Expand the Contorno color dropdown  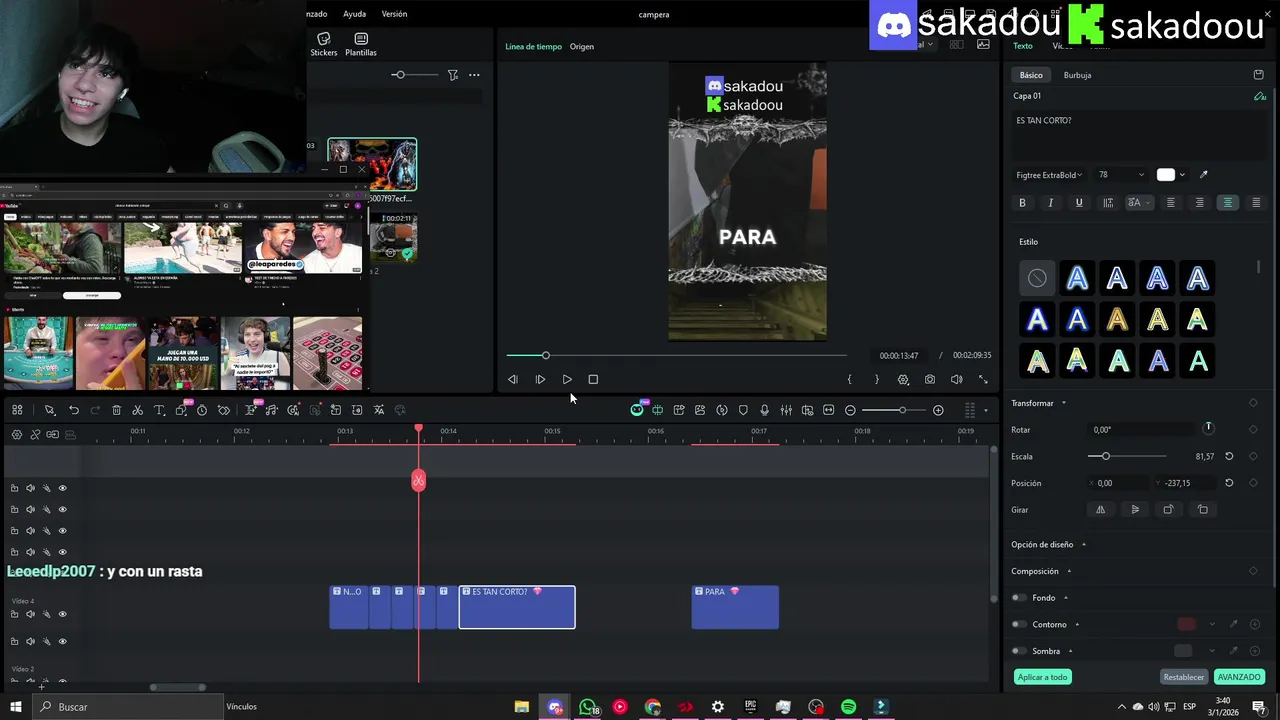click(x=1212, y=624)
